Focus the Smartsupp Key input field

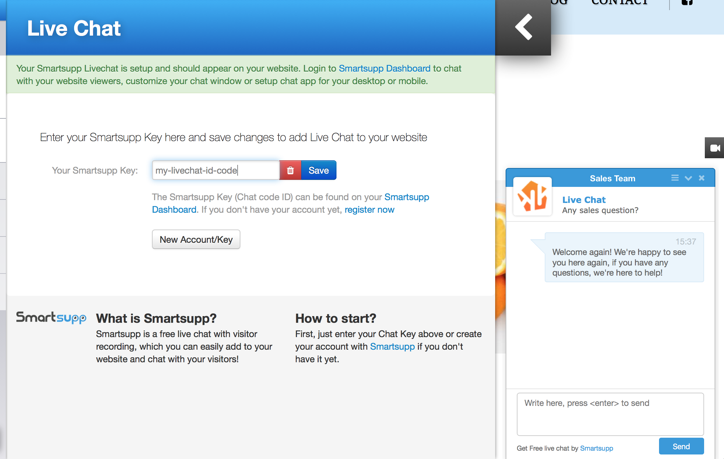click(x=215, y=170)
